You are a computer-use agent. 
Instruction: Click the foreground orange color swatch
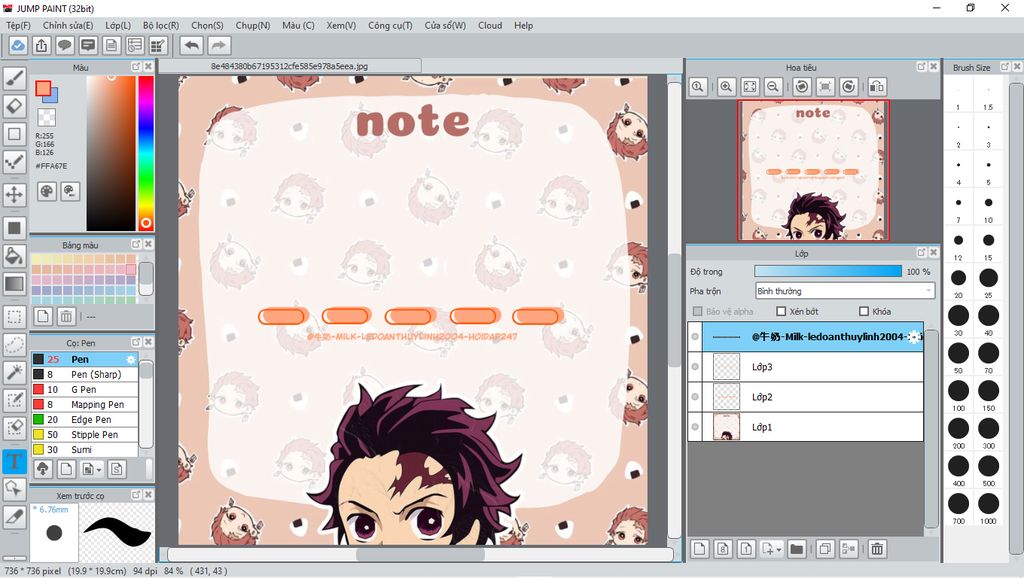click(x=43, y=89)
